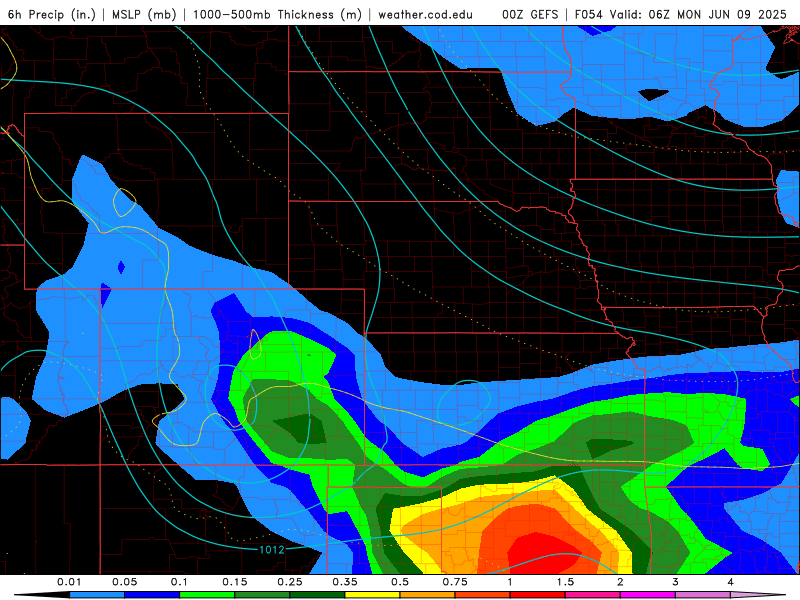Viewport: 800px width, 600px height.
Task: Click the '0.01' colorbar tick label
Action: tap(69, 582)
